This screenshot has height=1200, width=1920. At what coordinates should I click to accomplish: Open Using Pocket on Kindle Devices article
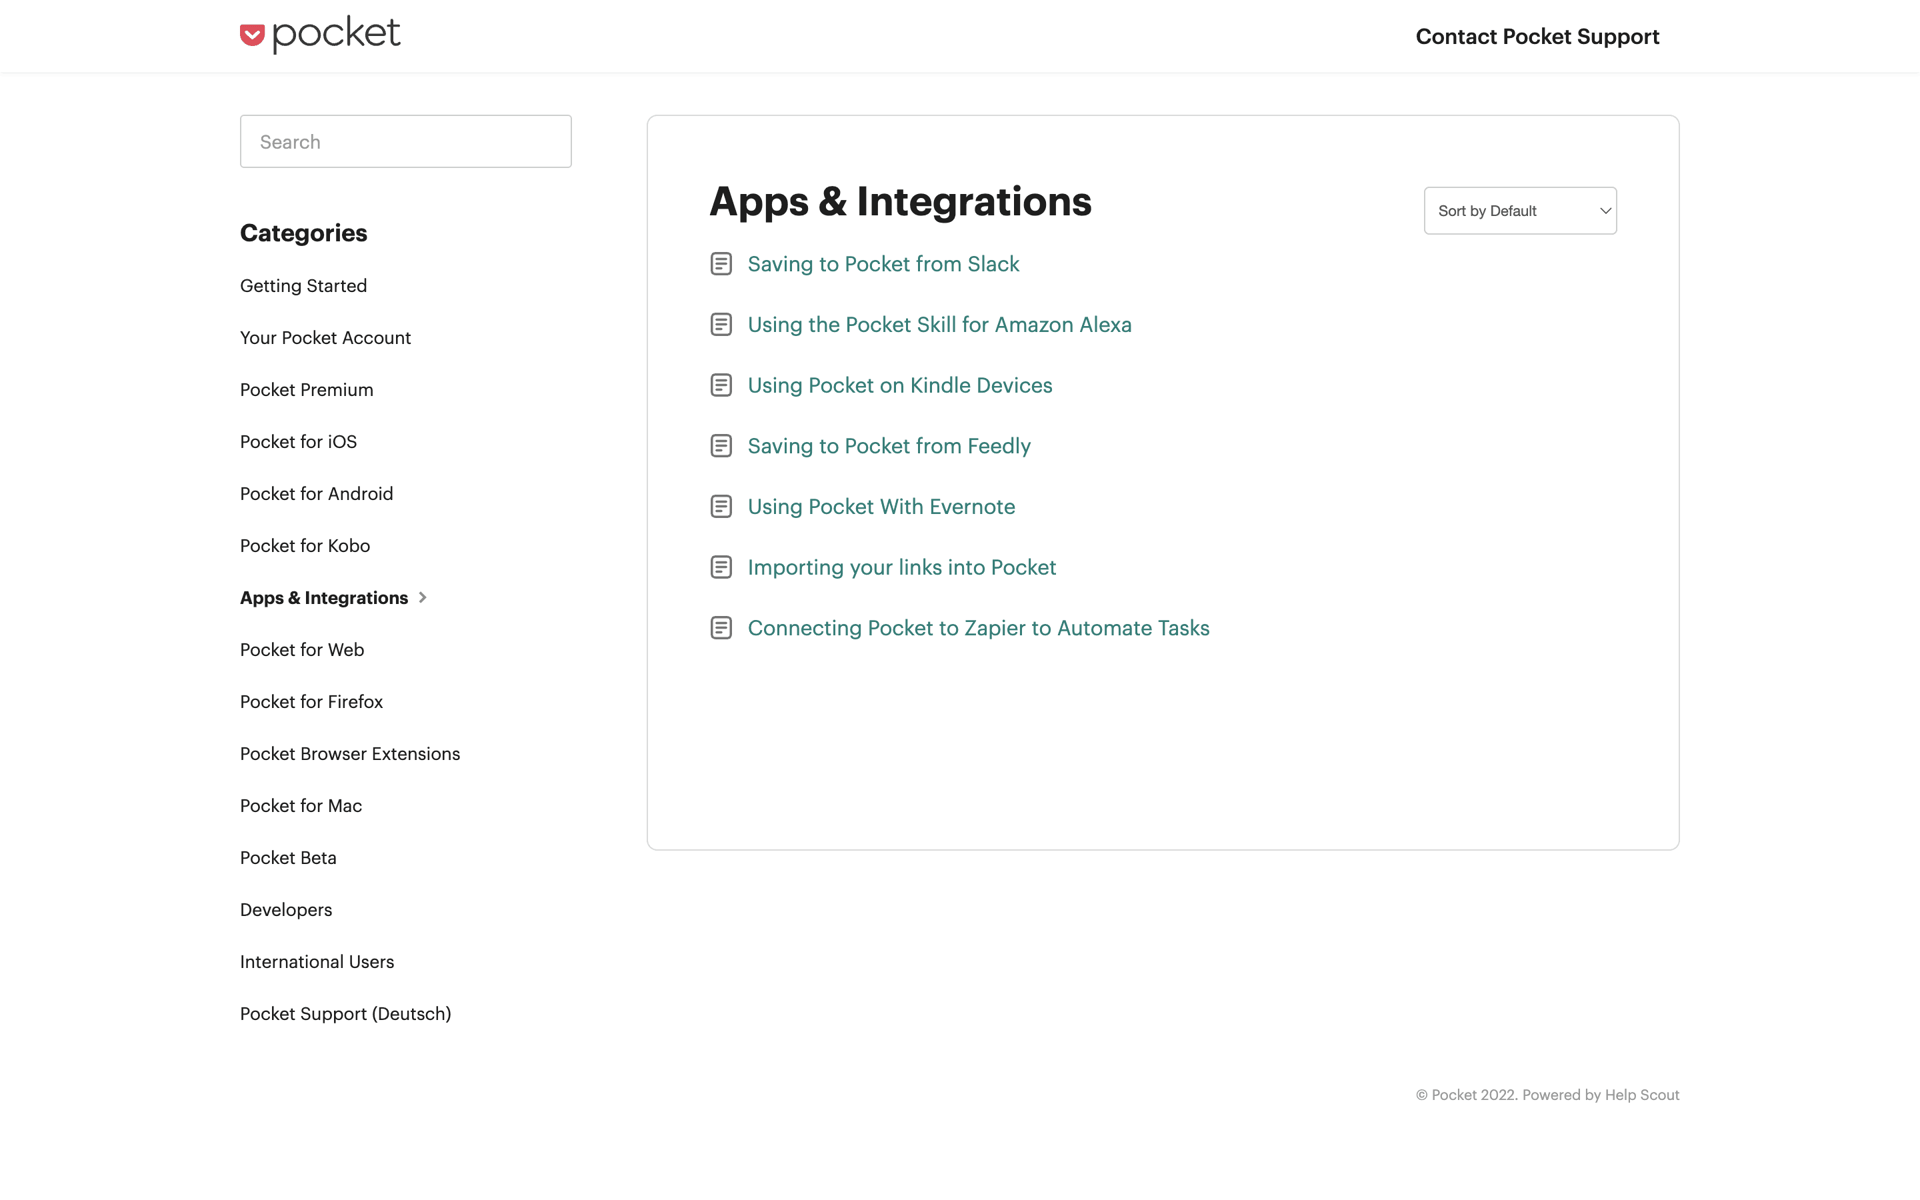900,385
